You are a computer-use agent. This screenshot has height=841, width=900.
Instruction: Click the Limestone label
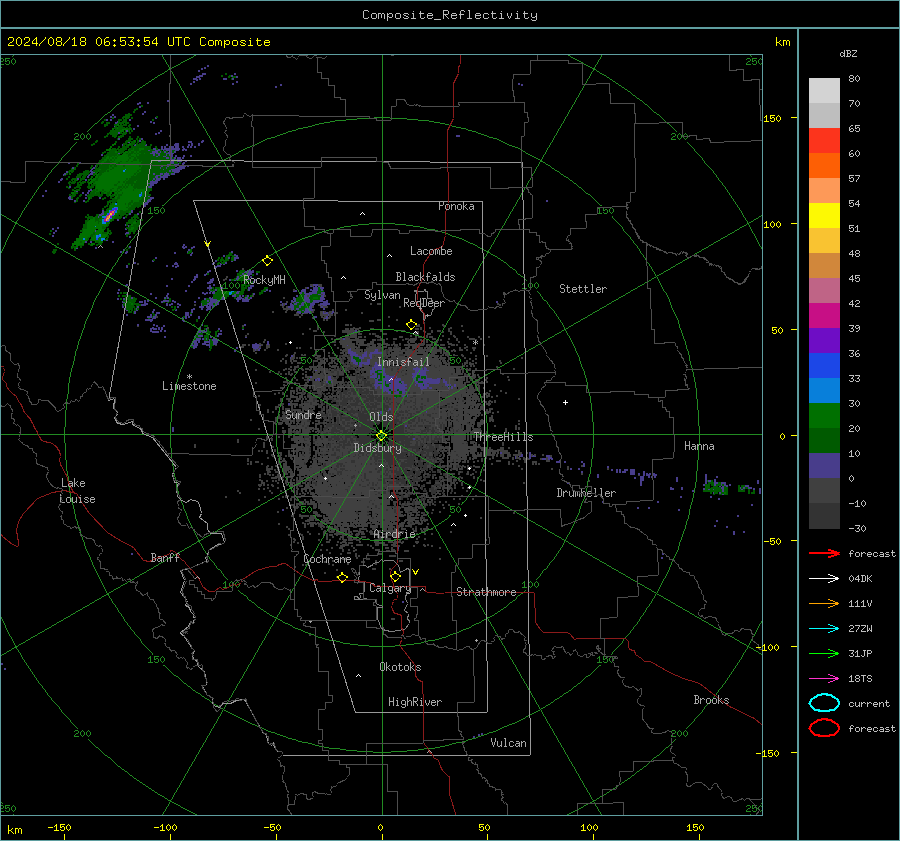tap(189, 386)
